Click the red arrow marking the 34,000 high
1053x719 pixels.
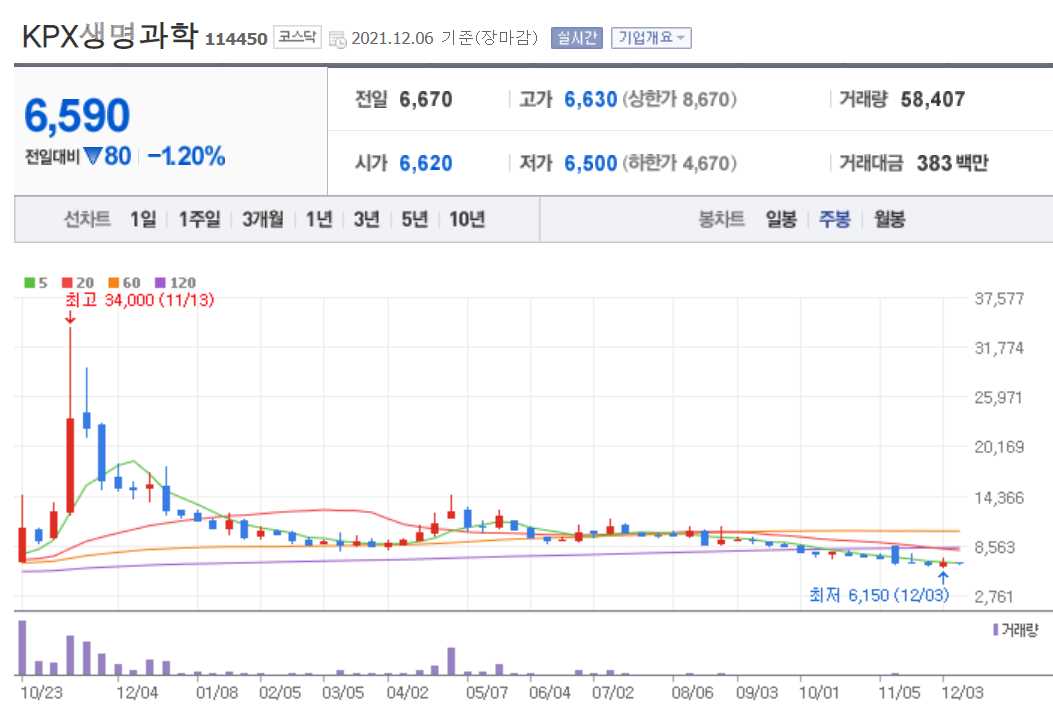(x=69, y=317)
